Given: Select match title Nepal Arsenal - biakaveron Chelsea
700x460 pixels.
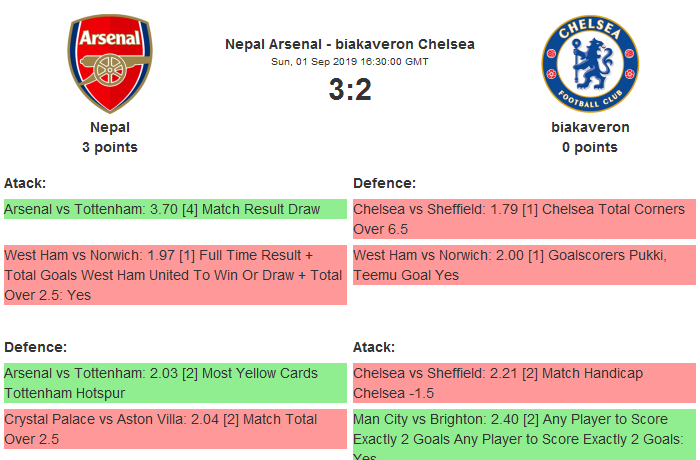Looking at the screenshot, I should click(350, 44).
